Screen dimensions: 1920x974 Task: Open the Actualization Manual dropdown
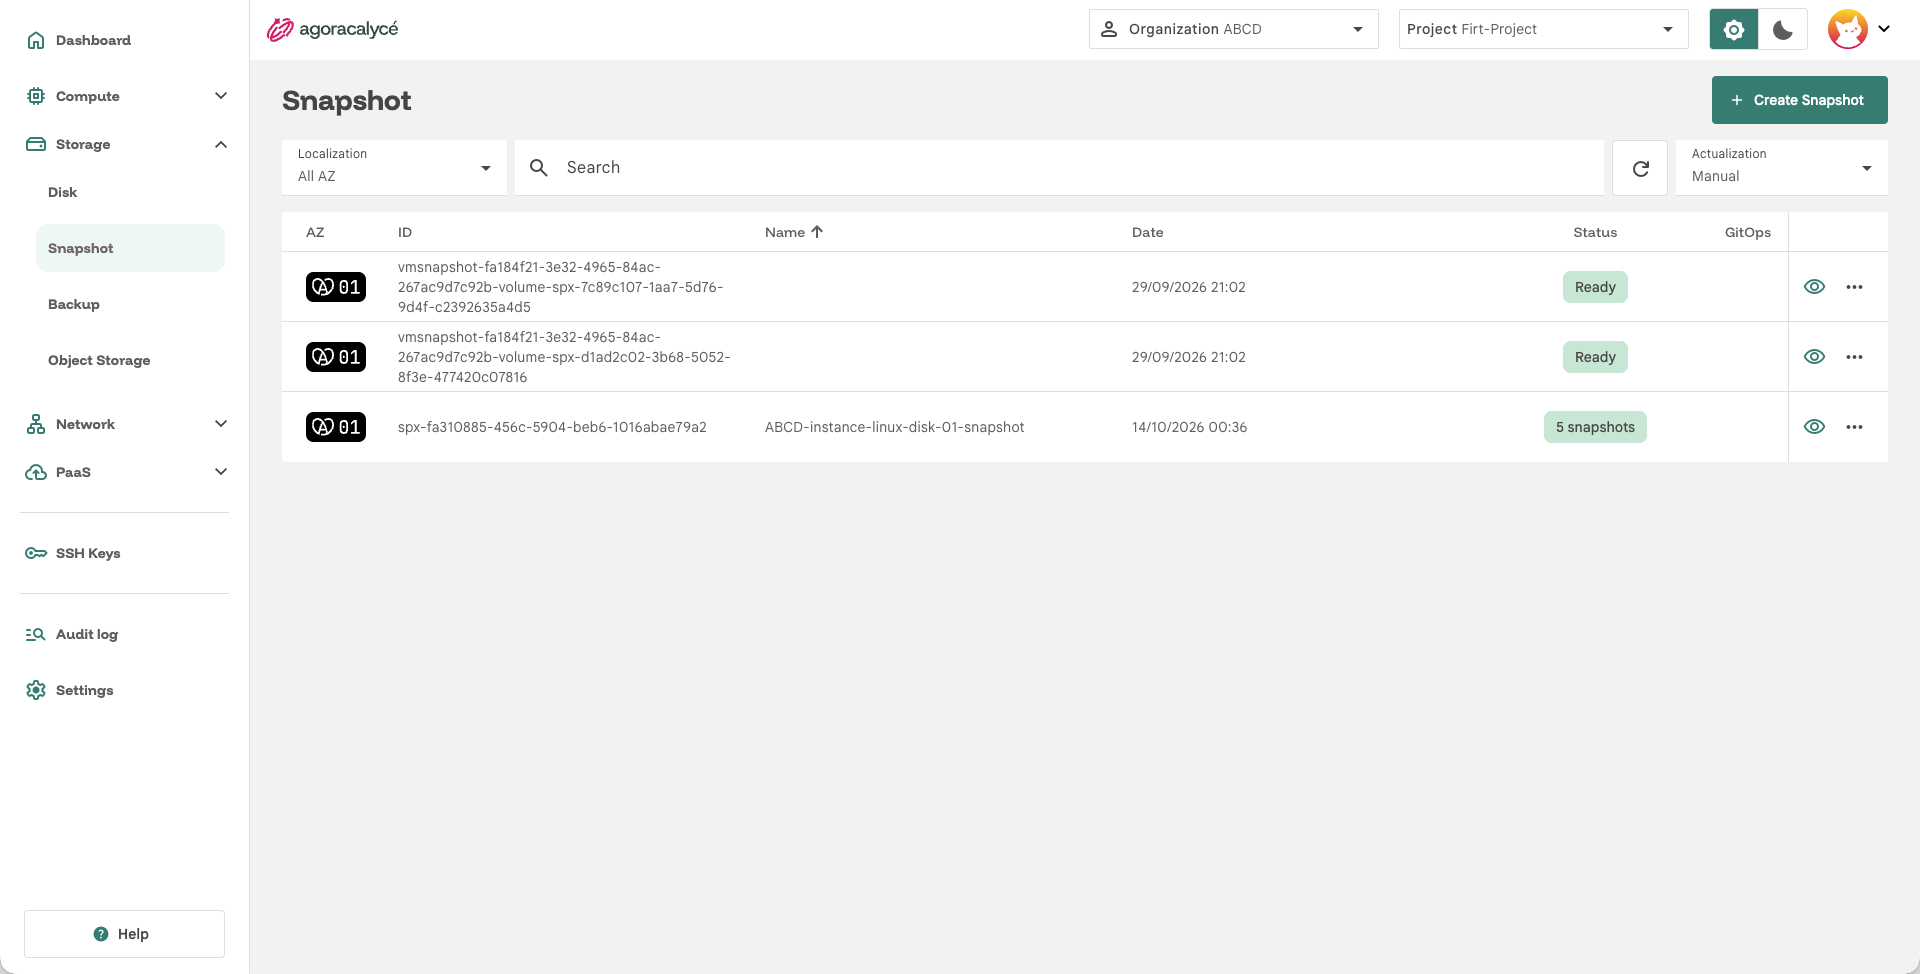coord(1781,168)
